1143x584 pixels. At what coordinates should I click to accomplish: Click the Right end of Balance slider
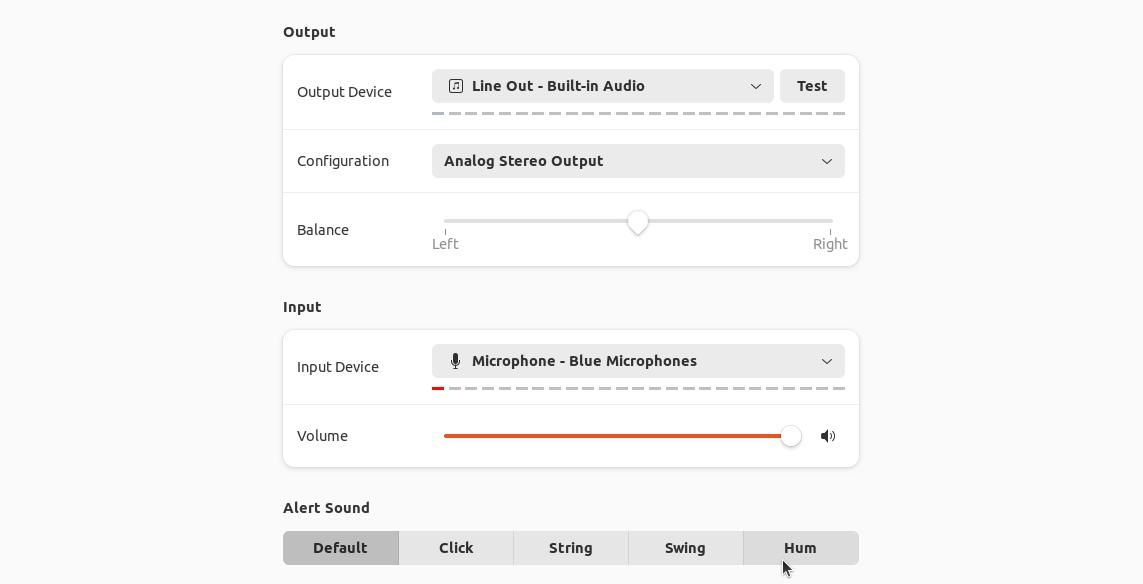[830, 221]
